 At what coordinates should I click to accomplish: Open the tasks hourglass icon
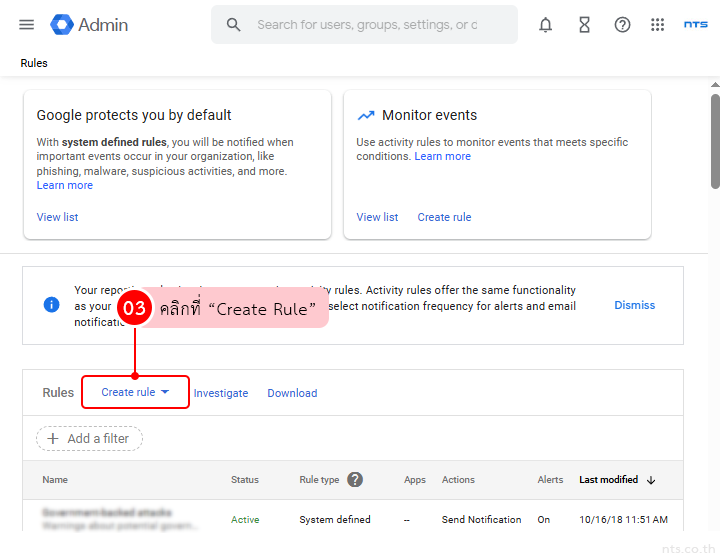(584, 25)
